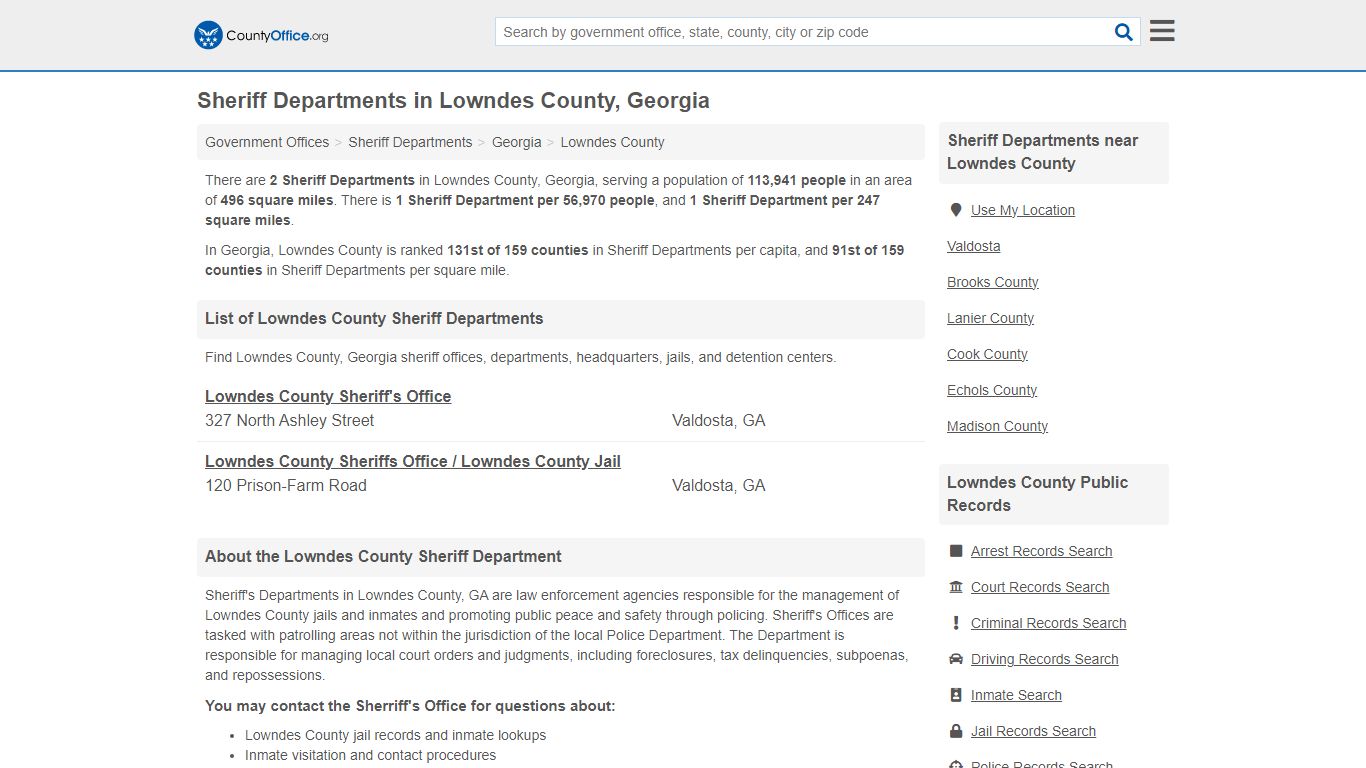Image resolution: width=1366 pixels, height=768 pixels.
Task: Click Lowndes County Public Records heading
Action: (x=1038, y=494)
